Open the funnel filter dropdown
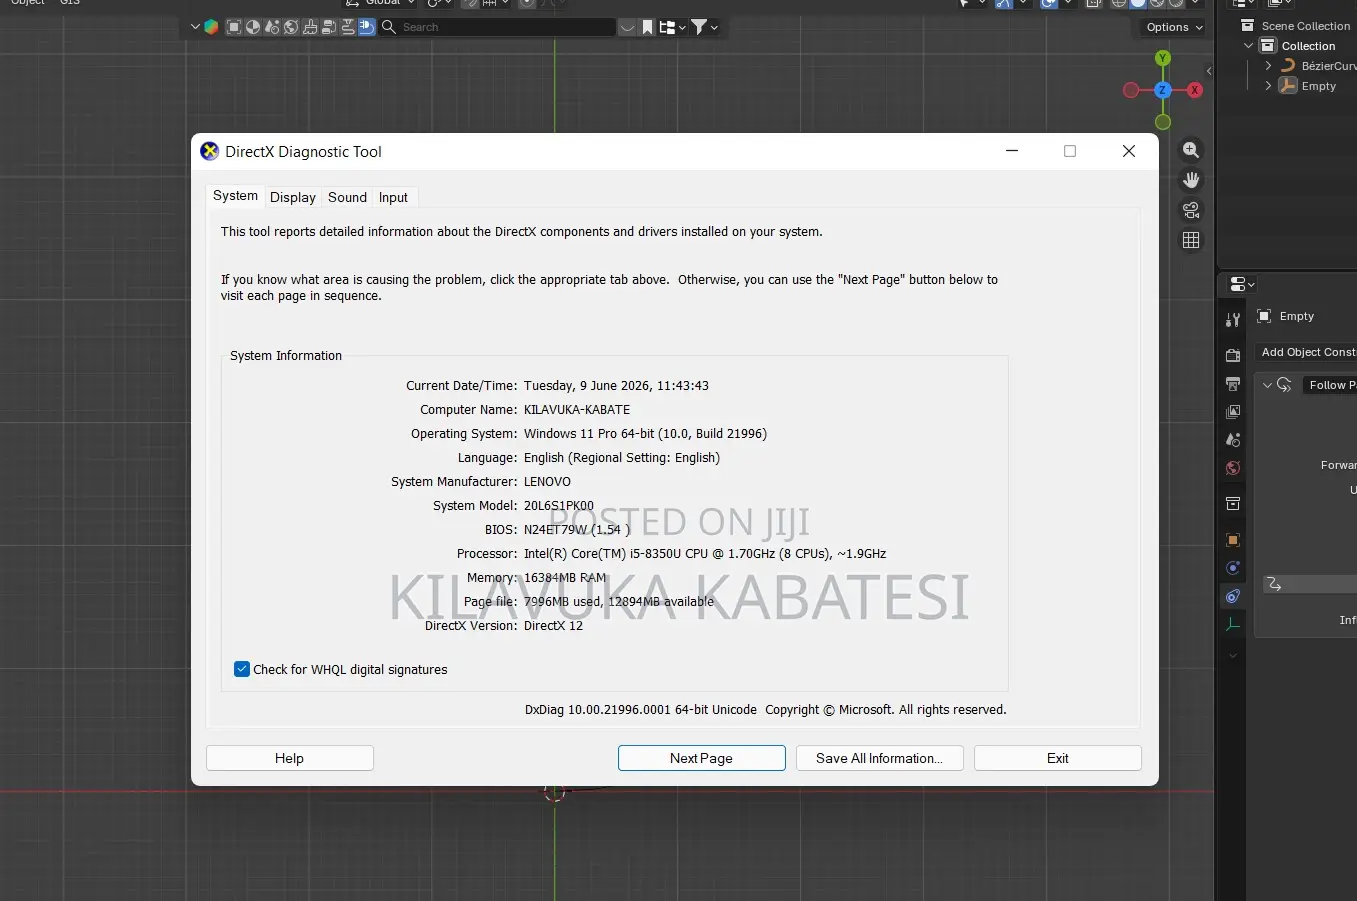1357x901 pixels. pos(705,27)
